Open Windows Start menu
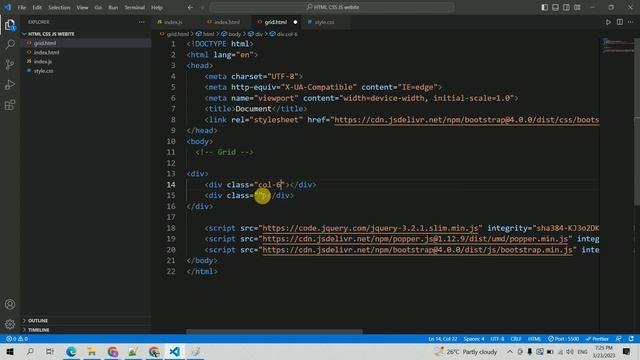The height and width of the screenshot is (360, 640). point(10,351)
